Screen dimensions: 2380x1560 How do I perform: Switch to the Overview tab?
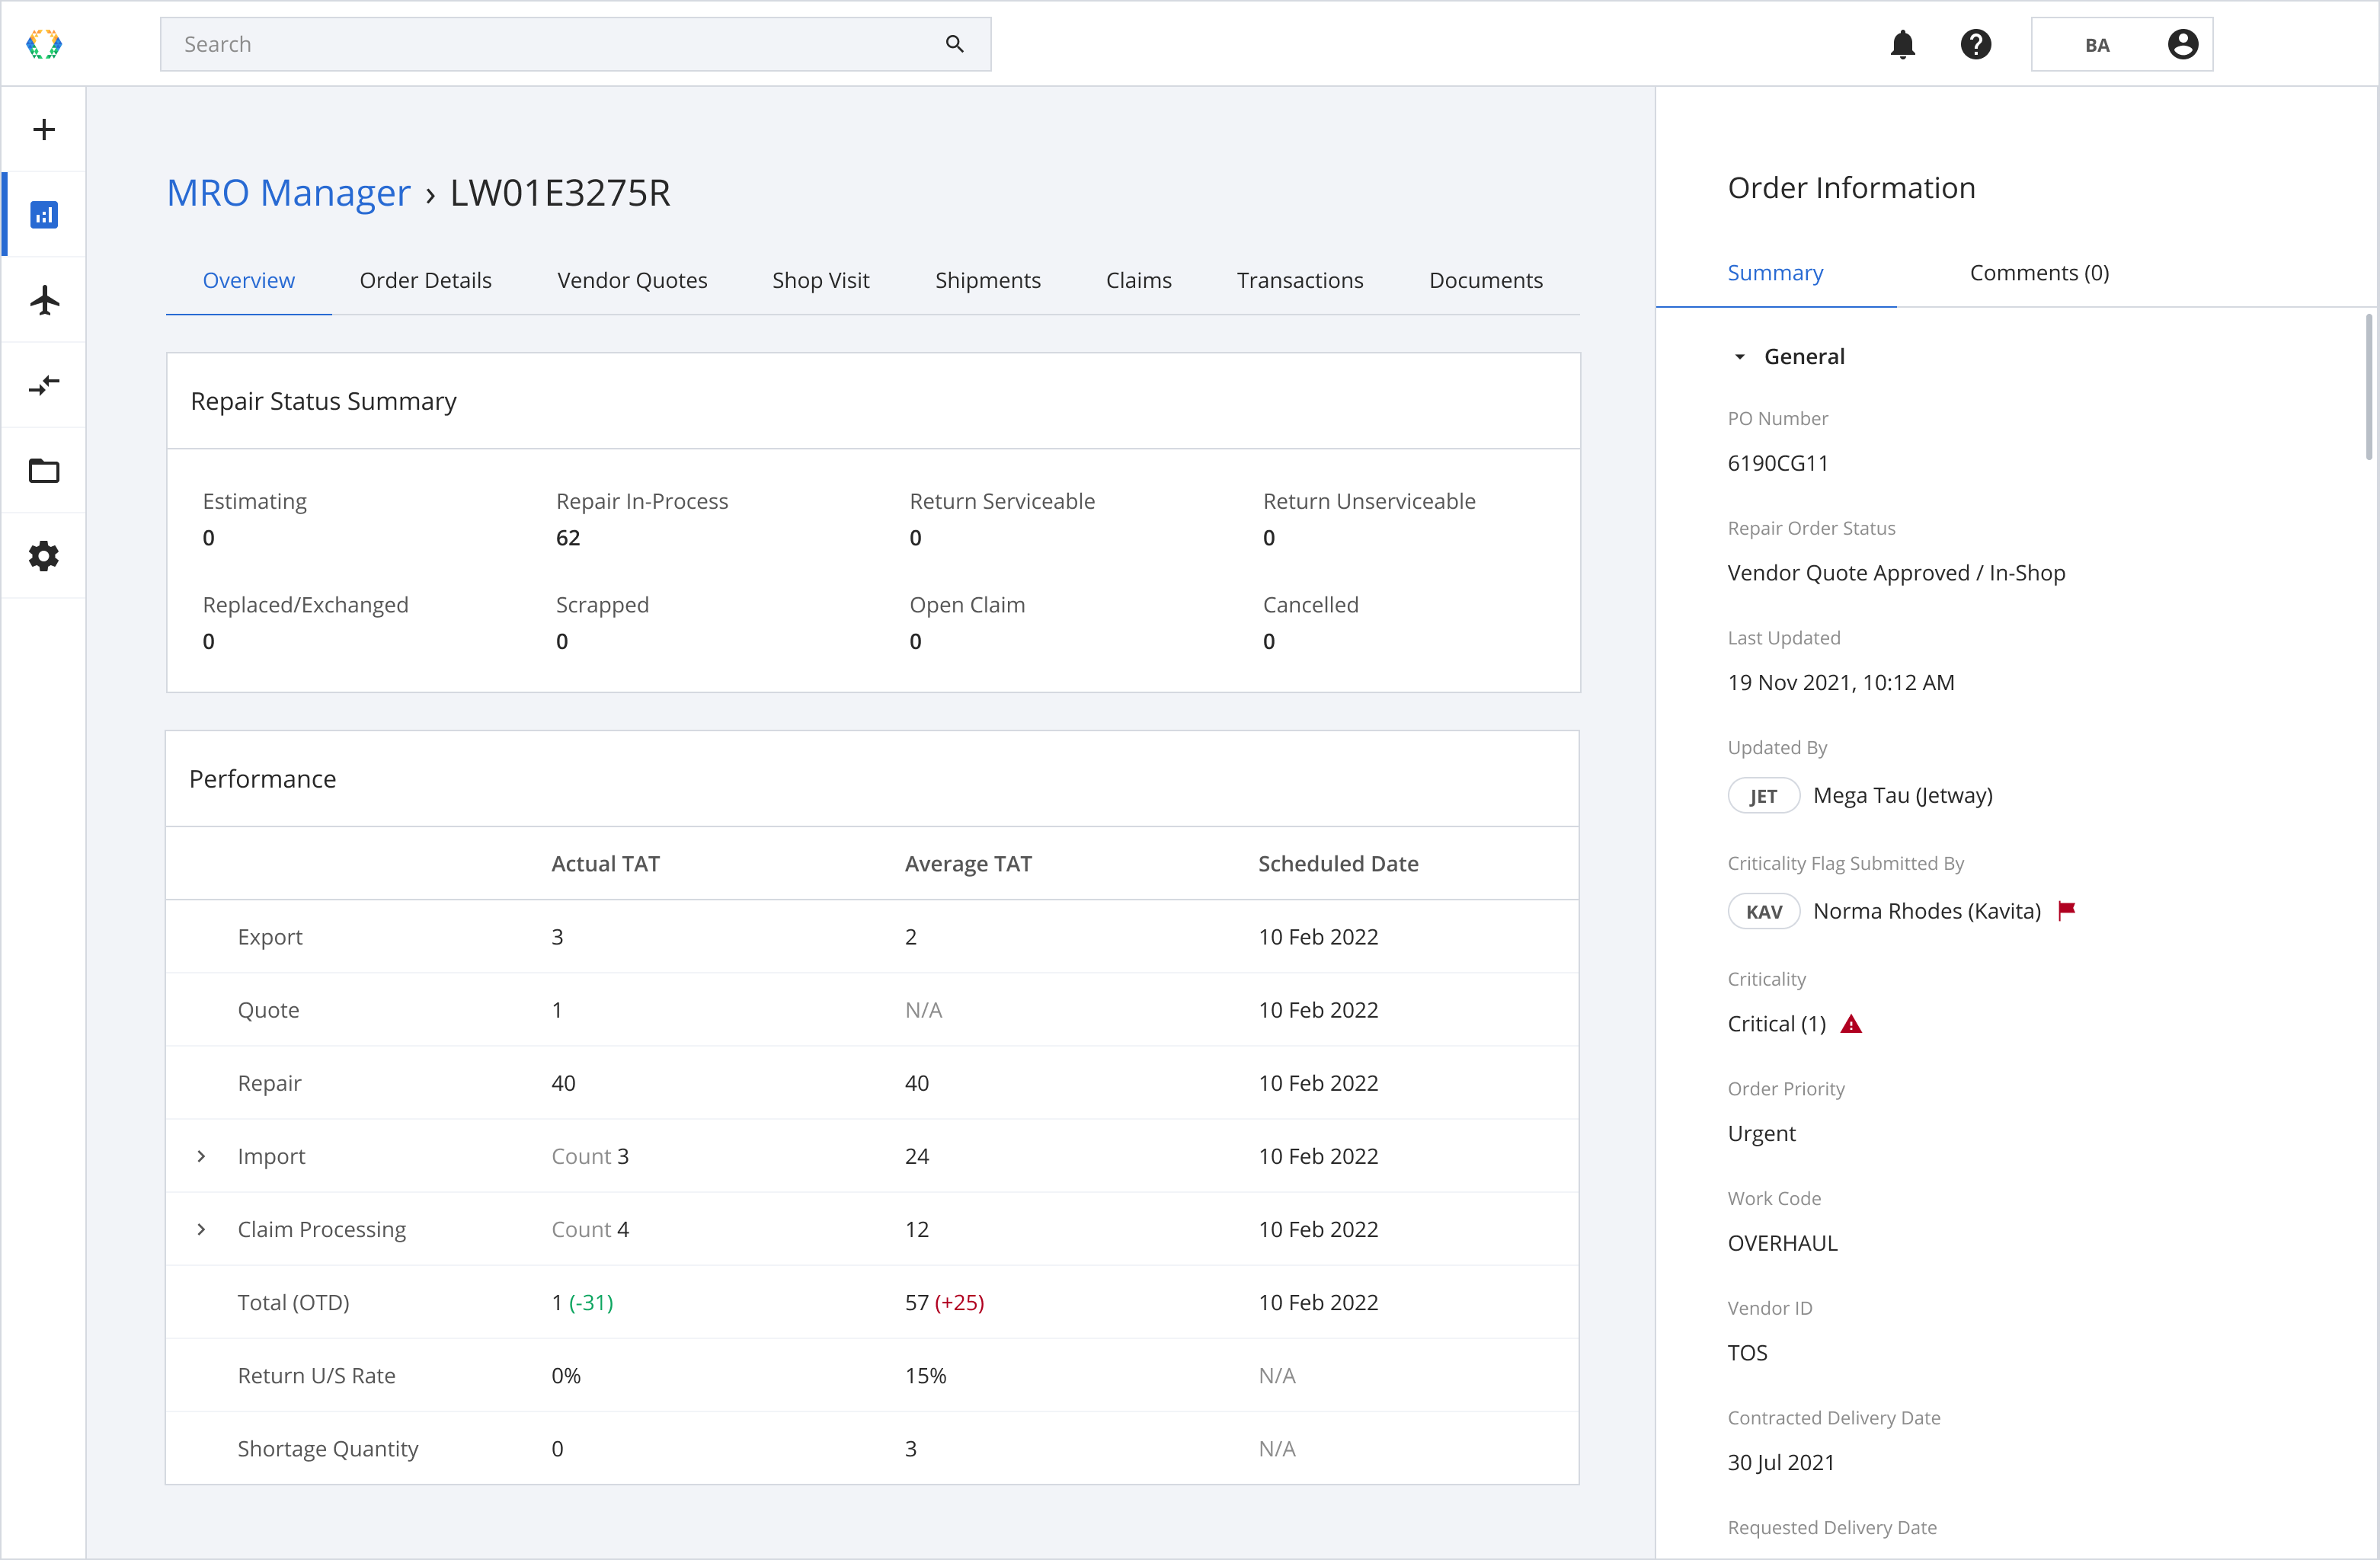(248, 280)
